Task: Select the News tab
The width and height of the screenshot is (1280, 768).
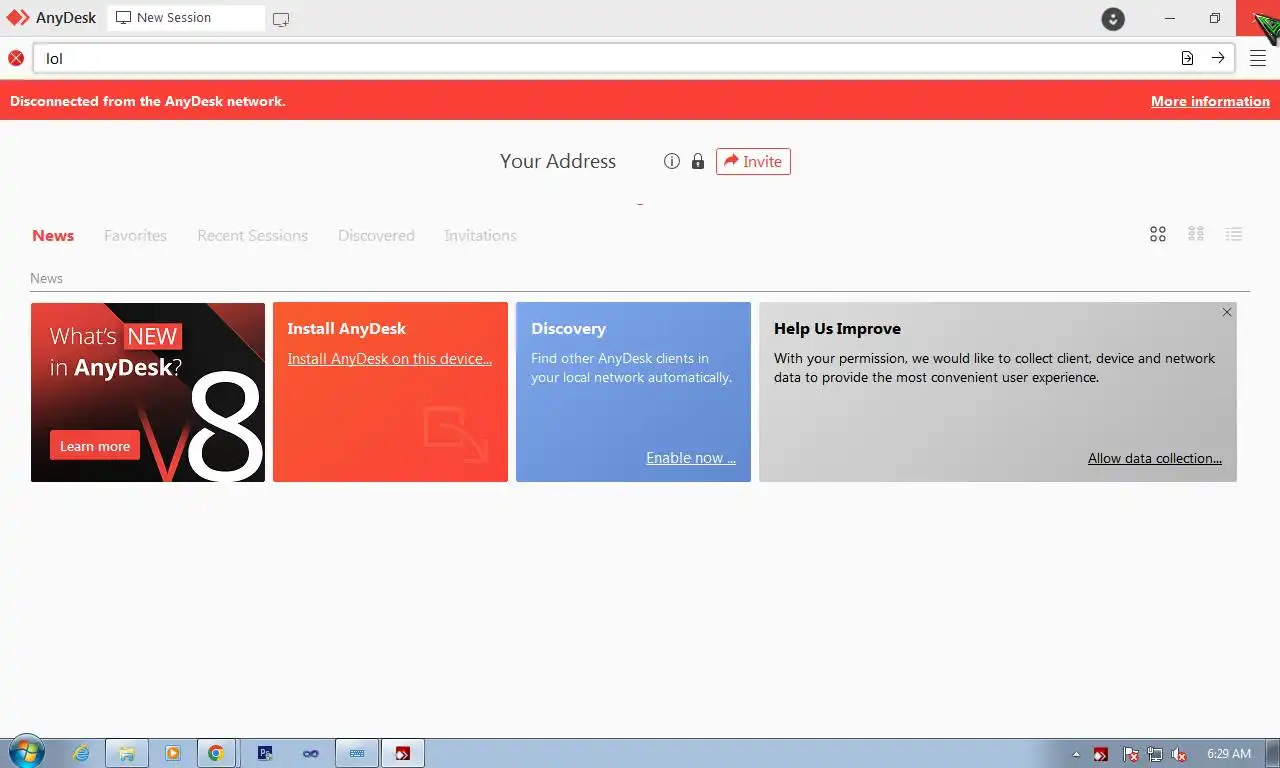Action: (x=53, y=235)
